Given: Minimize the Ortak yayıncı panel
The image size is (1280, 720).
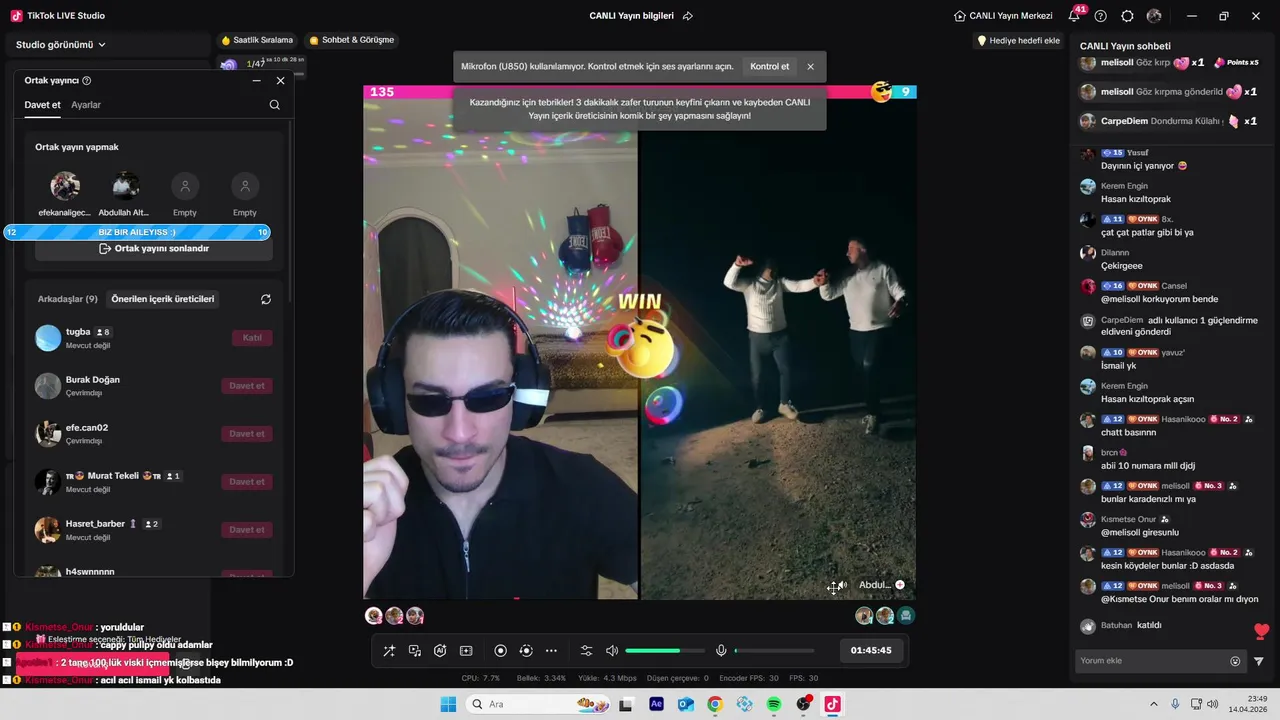Looking at the screenshot, I should coord(256,81).
